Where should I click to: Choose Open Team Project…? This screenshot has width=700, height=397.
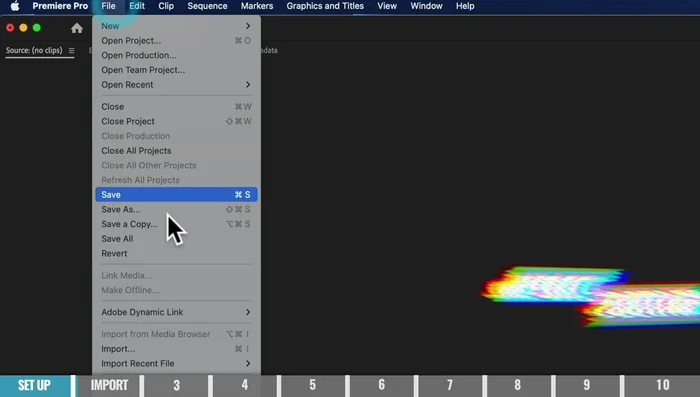[176, 70]
